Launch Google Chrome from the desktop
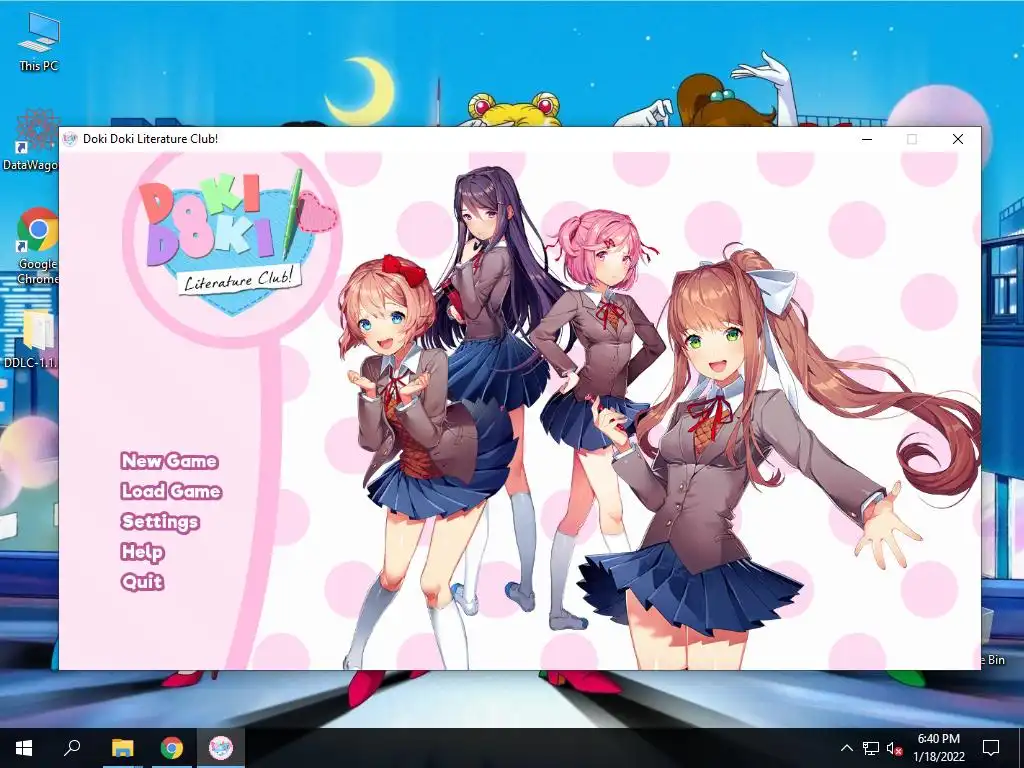Image resolution: width=1024 pixels, height=768 pixels. (x=37, y=246)
